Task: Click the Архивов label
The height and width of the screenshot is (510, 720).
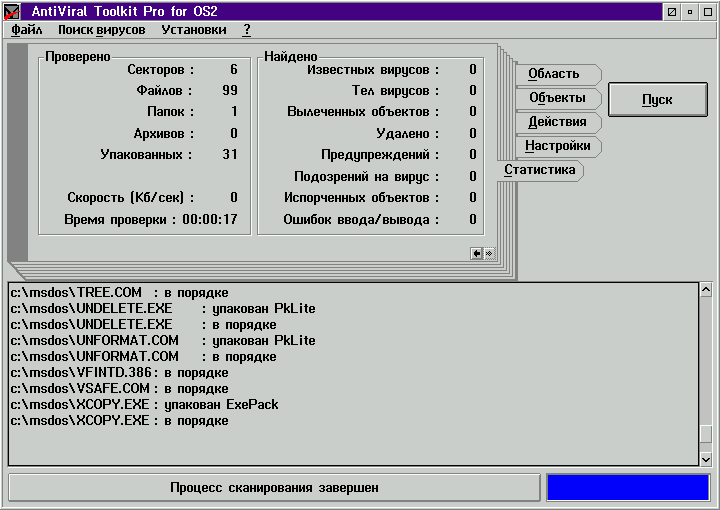Action: pyautogui.click(x=163, y=134)
